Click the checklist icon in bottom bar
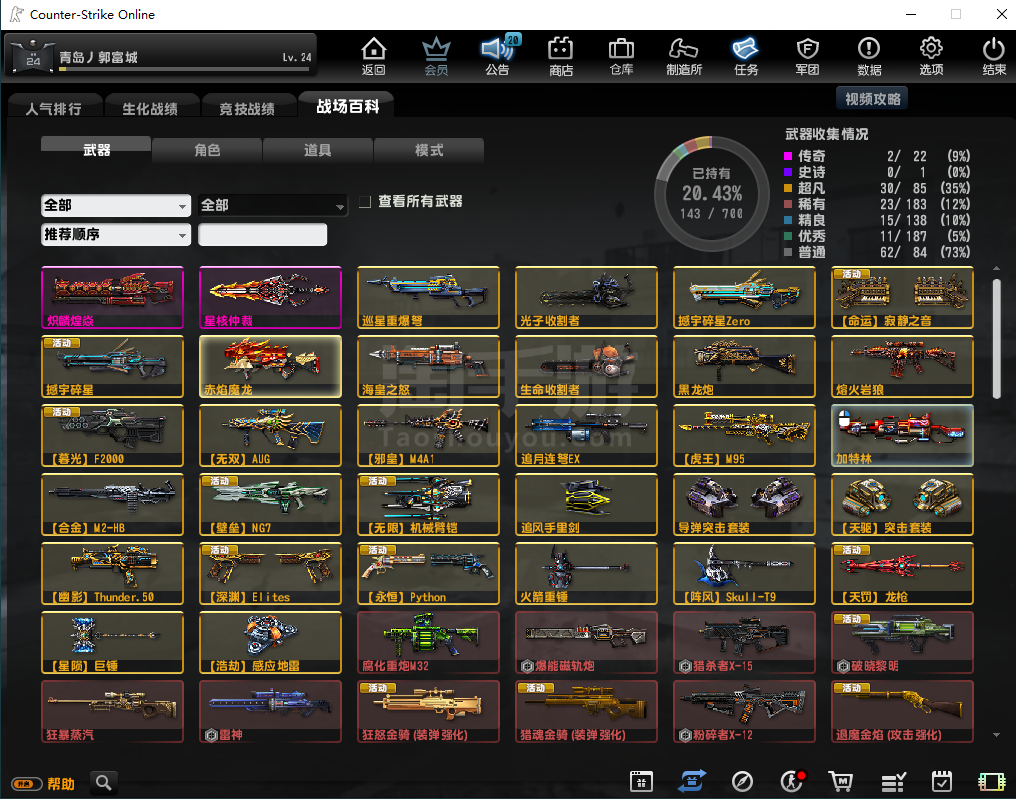This screenshot has height=799, width=1016. [x=892, y=782]
